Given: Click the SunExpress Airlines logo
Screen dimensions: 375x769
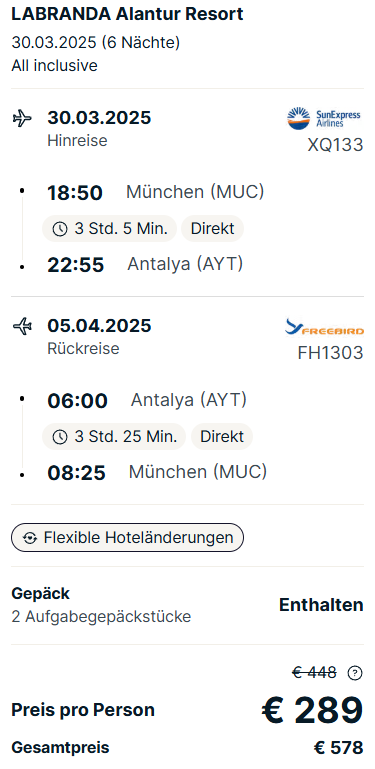Looking at the screenshot, I should pyautogui.click(x=324, y=119).
